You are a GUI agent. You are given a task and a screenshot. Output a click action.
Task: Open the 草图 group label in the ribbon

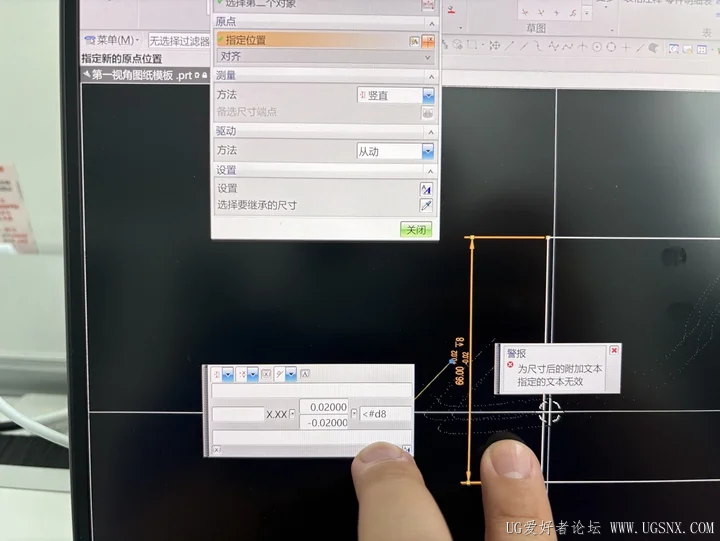[x=536, y=28]
